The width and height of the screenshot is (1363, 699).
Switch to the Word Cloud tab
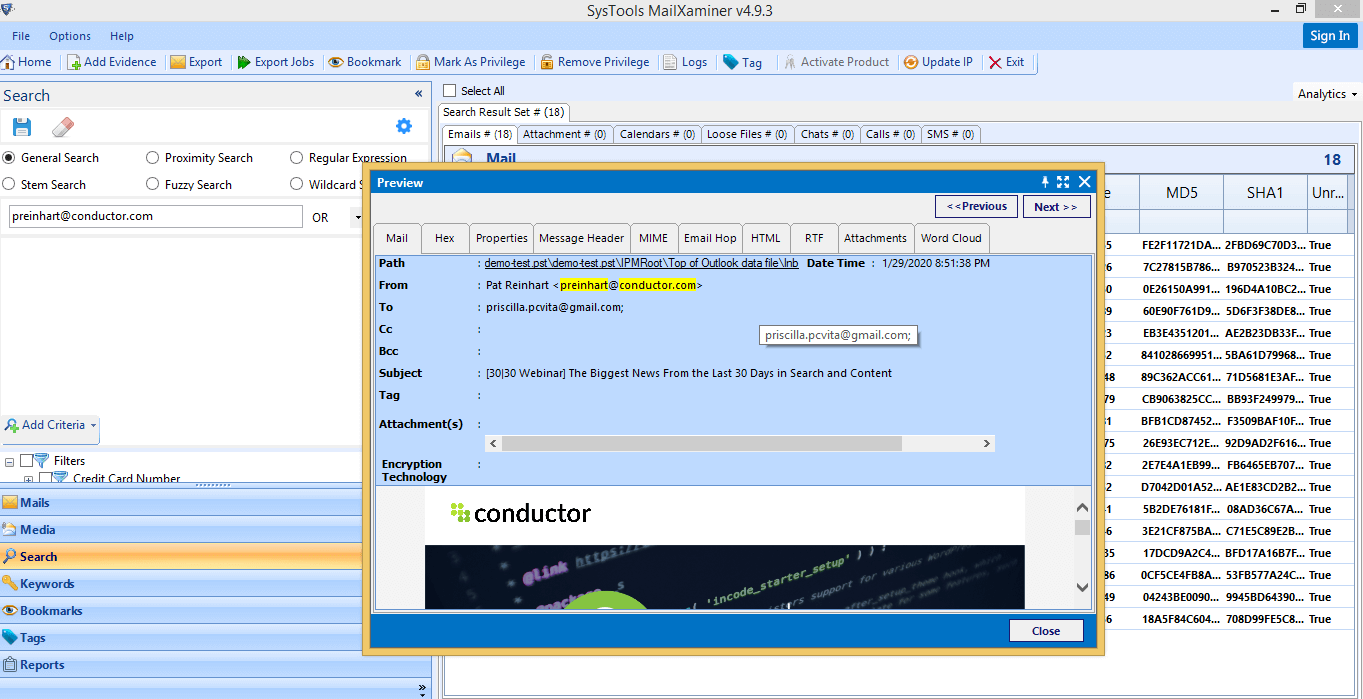tap(951, 238)
